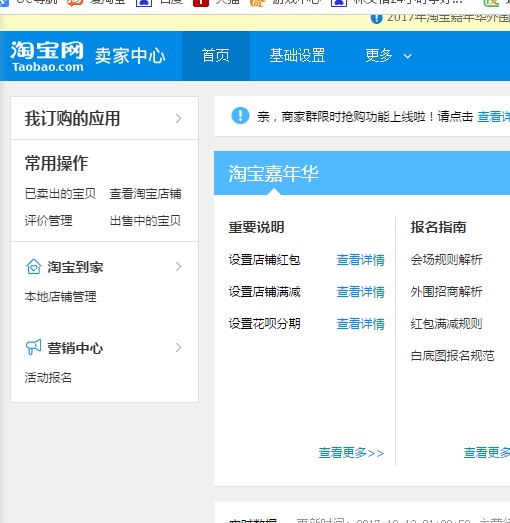Expand arrow beside 我订购的应用

tap(178, 118)
